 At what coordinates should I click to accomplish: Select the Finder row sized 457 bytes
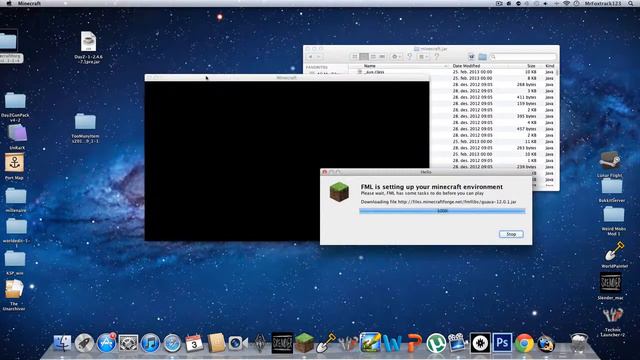click(x=493, y=129)
